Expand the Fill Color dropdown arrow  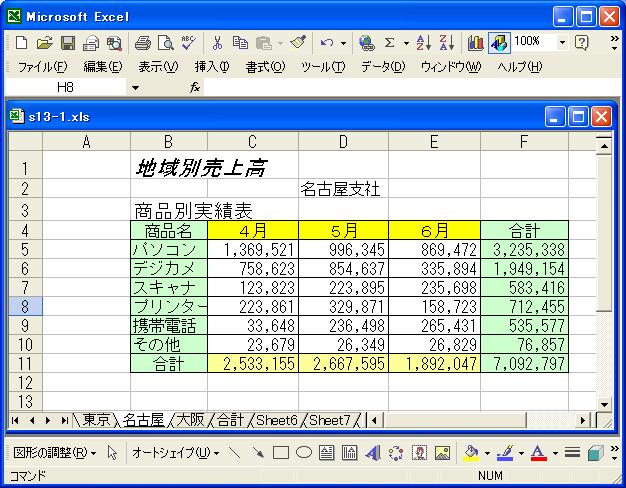pyautogui.click(x=487, y=453)
